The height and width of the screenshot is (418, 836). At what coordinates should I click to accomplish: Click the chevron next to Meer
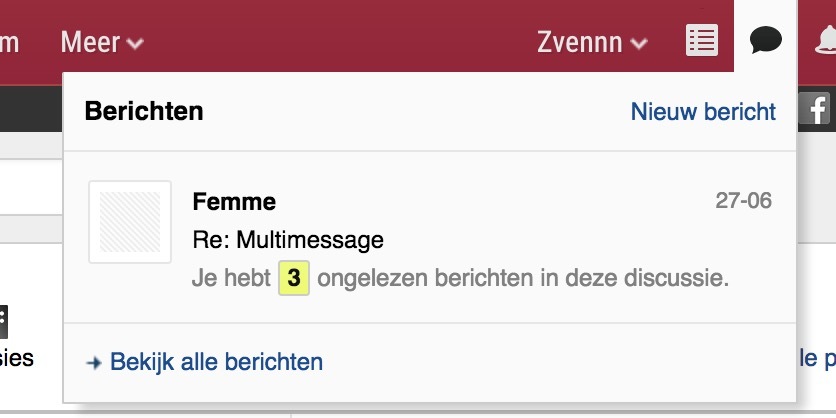(x=135, y=44)
